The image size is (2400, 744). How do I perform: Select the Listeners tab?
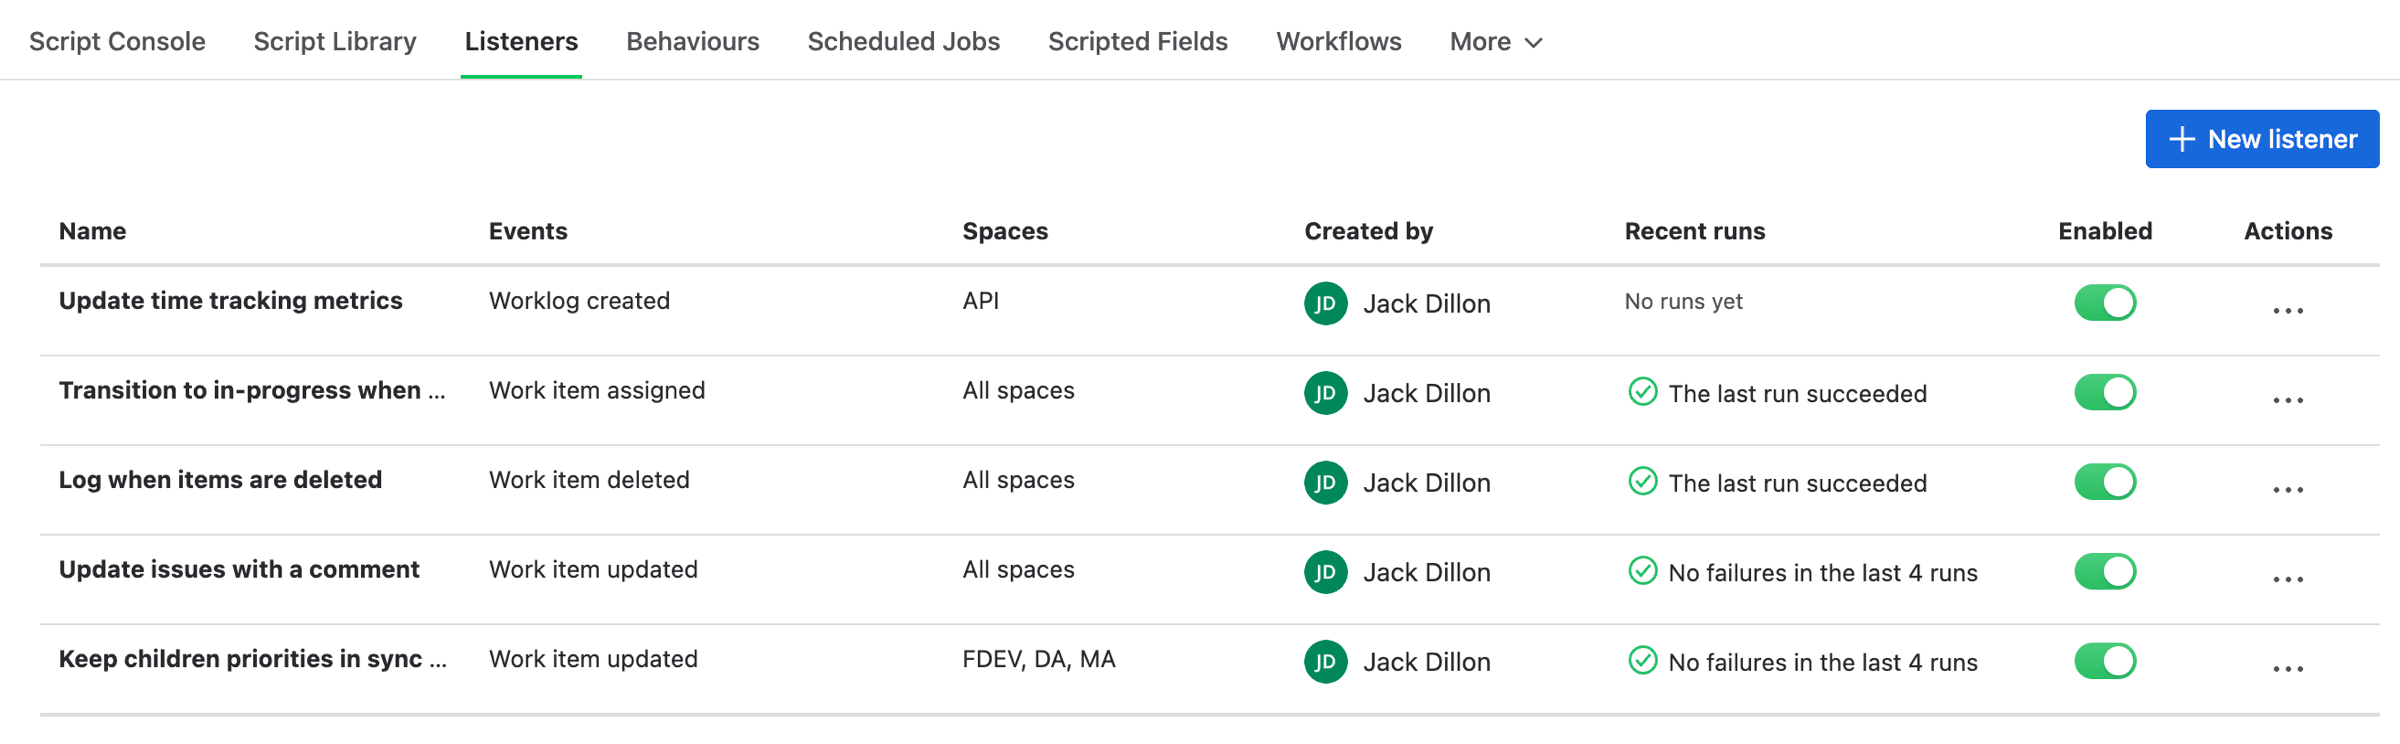click(521, 42)
